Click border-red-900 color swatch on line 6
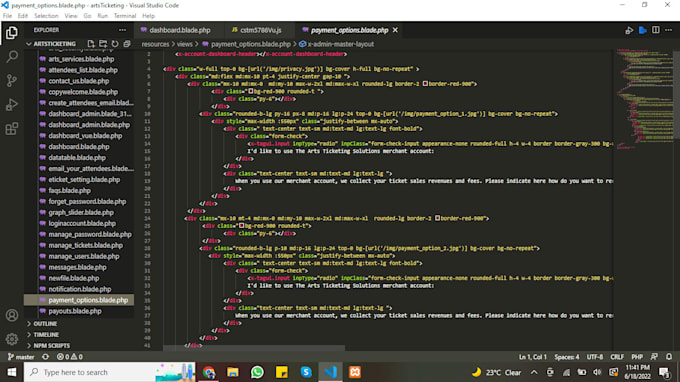The height and width of the screenshot is (382, 680). [425, 84]
